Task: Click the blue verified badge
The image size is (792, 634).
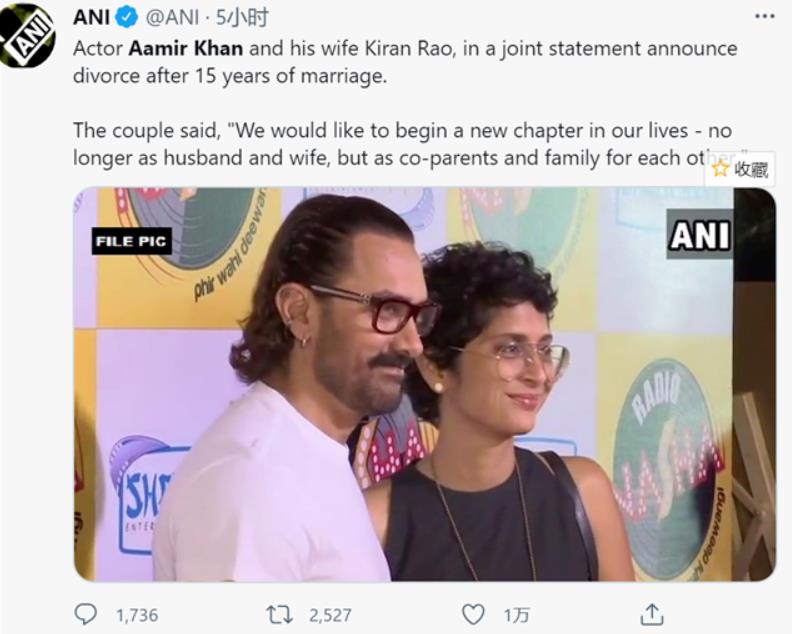Action: coord(128,17)
